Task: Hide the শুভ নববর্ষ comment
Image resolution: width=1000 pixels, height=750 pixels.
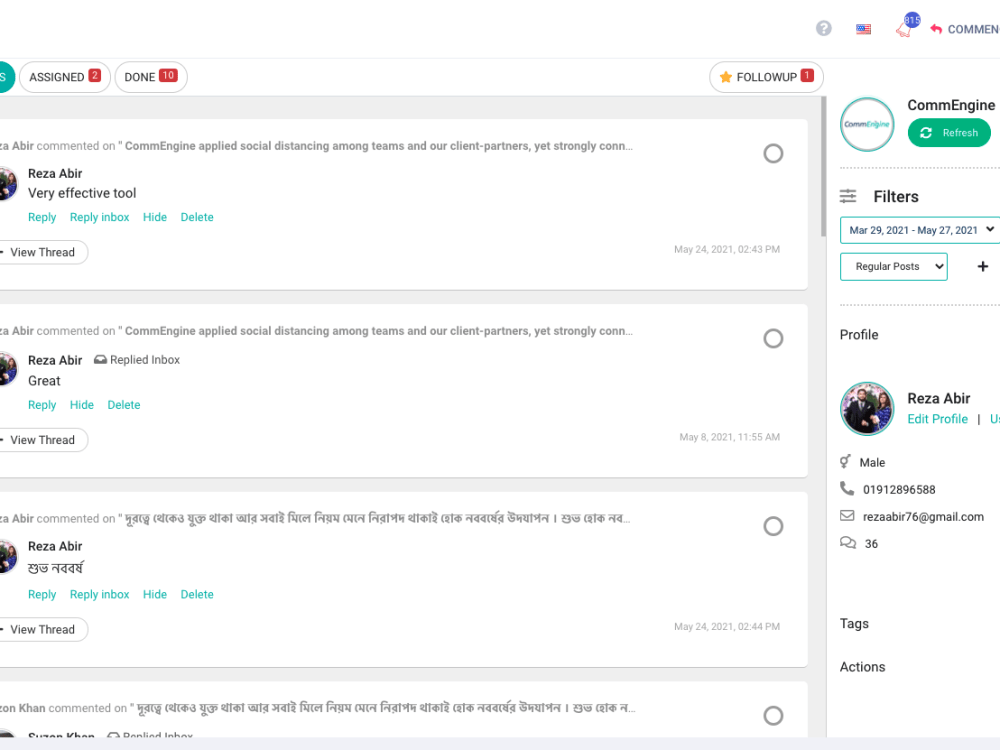Action: coord(155,594)
